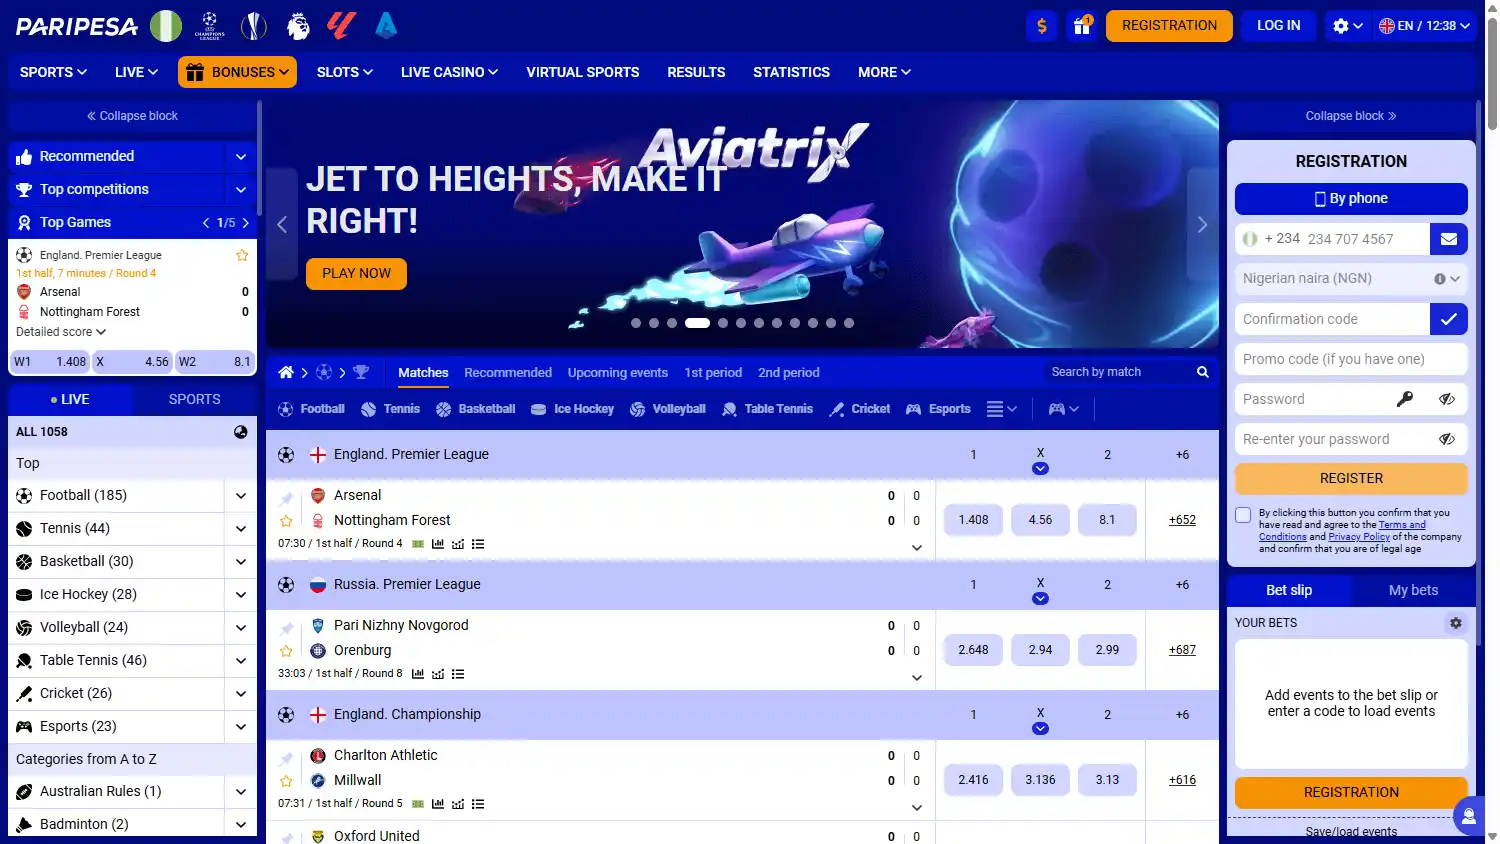The image size is (1500, 844).
Task: Click the Promo code input field
Action: [x=1351, y=359]
